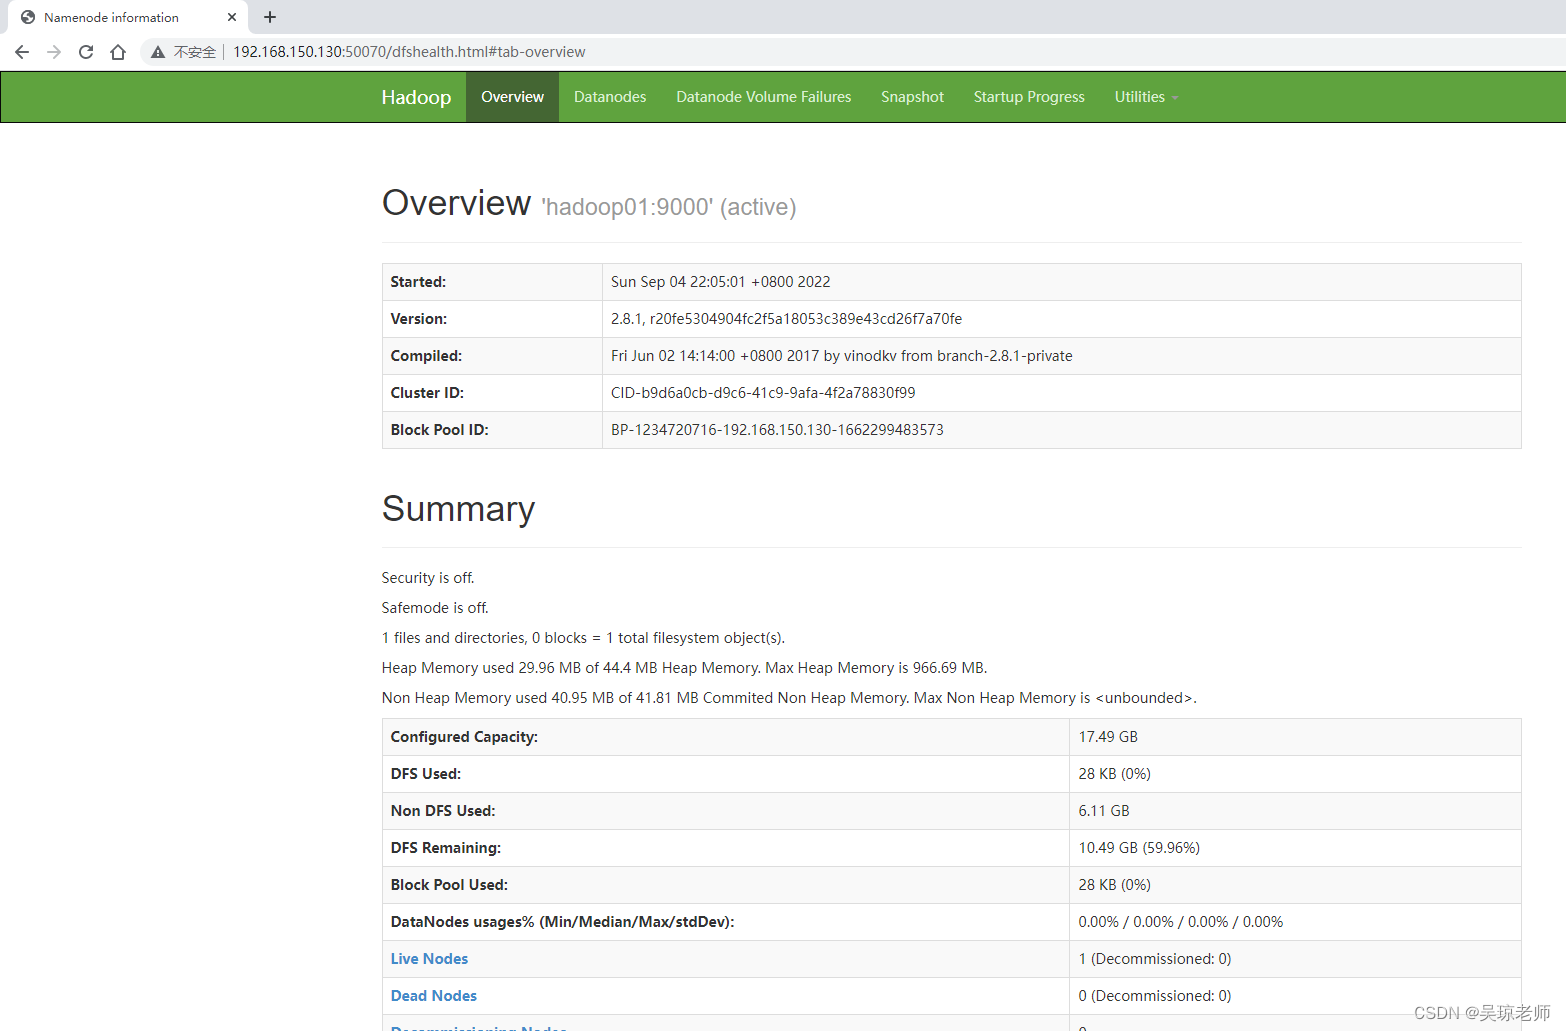This screenshot has width=1566, height=1031.
Task: Open Datanode Volume Failures tab
Action: [764, 97]
